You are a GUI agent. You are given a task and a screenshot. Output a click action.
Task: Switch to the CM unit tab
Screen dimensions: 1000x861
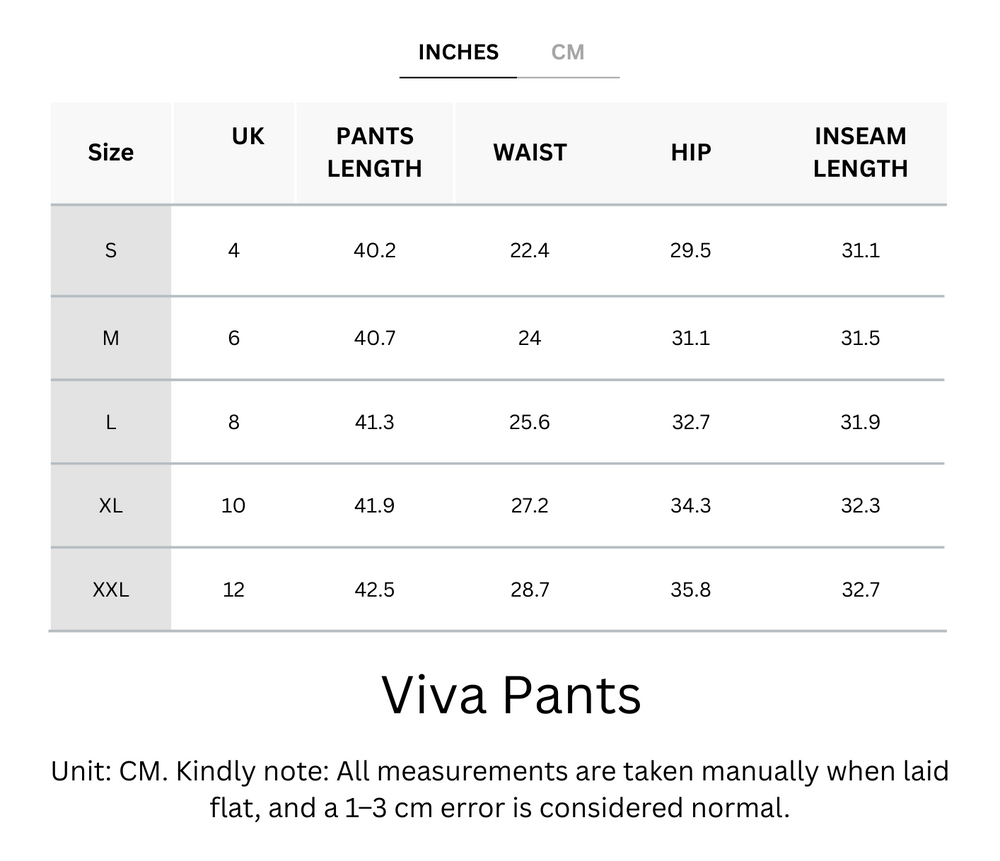(x=570, y=52)
